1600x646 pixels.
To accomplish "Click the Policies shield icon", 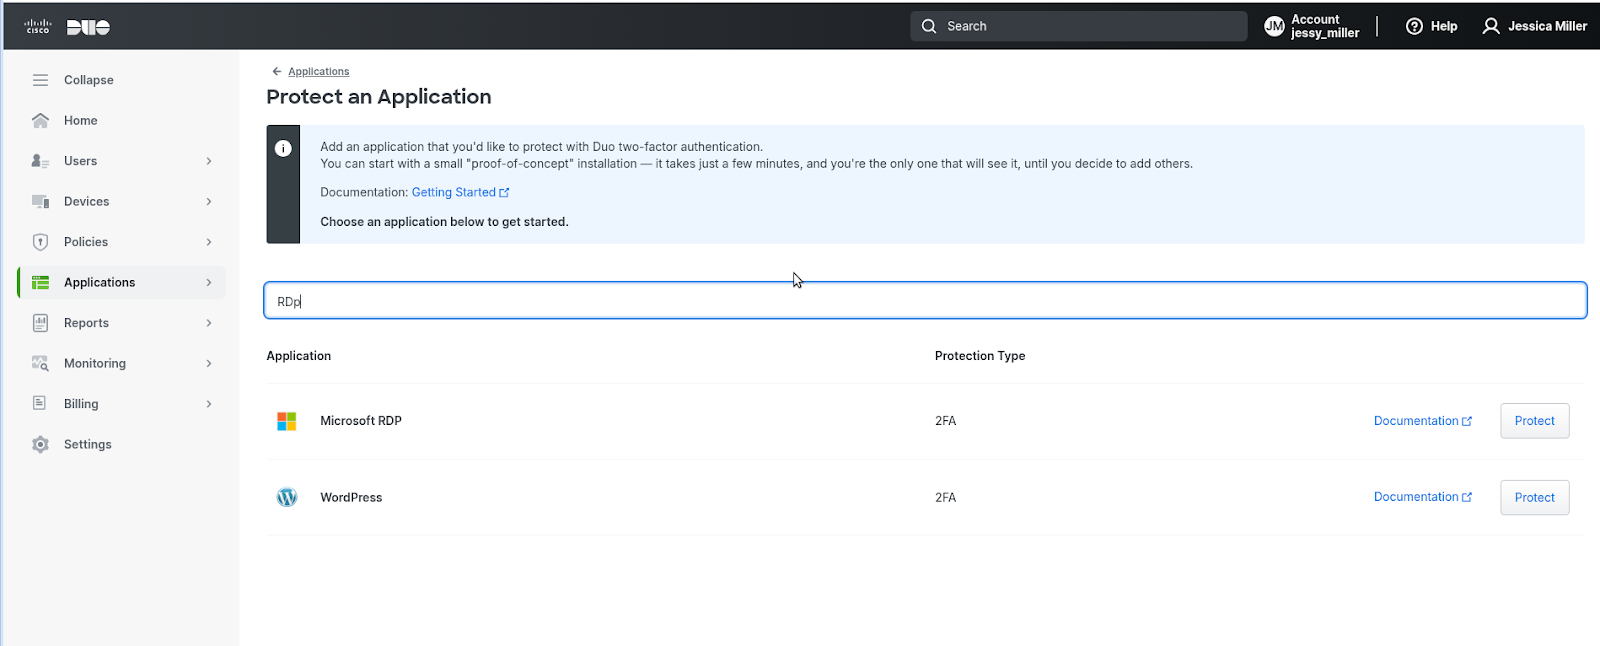I will tap(40, 242).
